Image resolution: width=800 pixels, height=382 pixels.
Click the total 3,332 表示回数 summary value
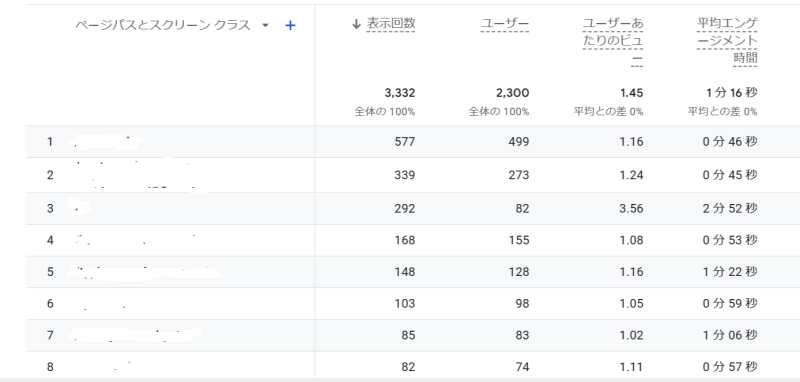tap(400, 93)
